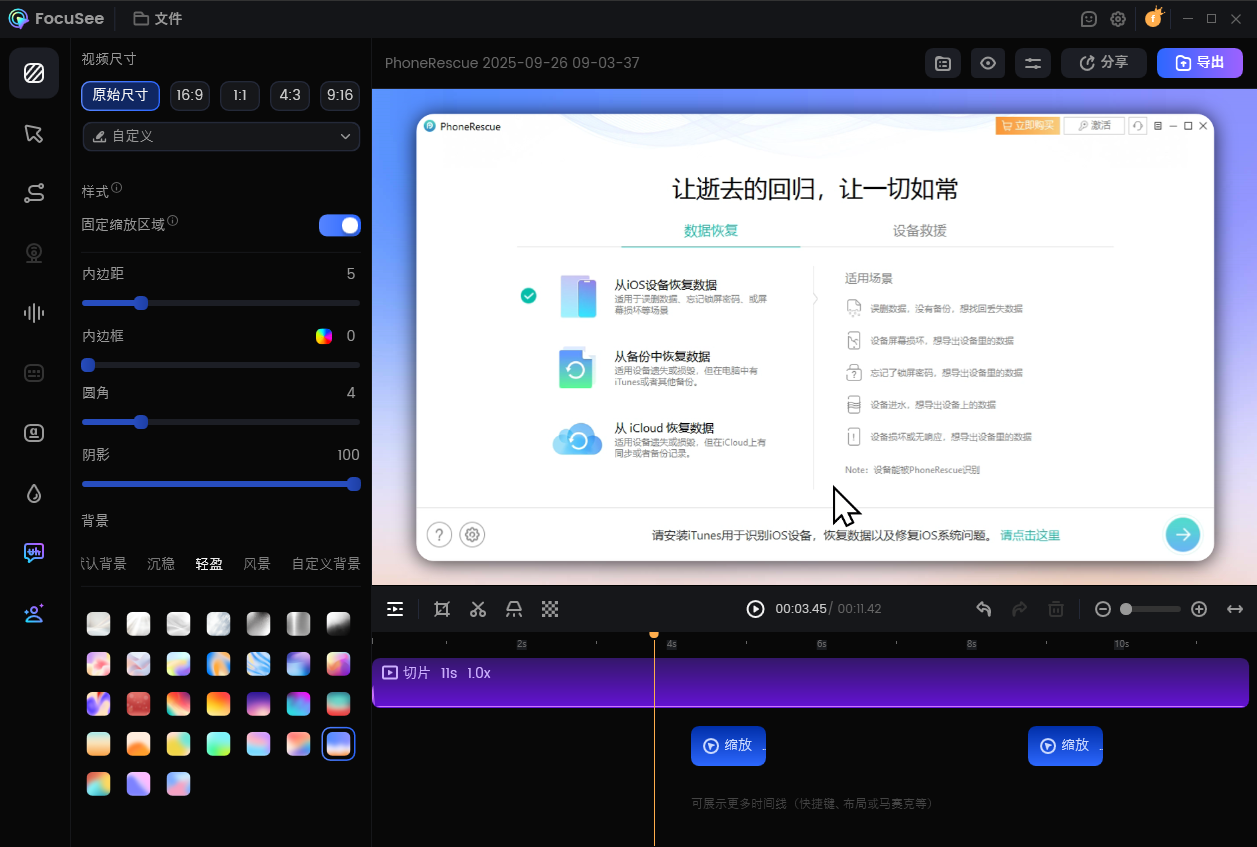The width and height of the screenshot is (1257, 847).
Task: Switch to 风景 background tab
Action: (x=257, y=564)
